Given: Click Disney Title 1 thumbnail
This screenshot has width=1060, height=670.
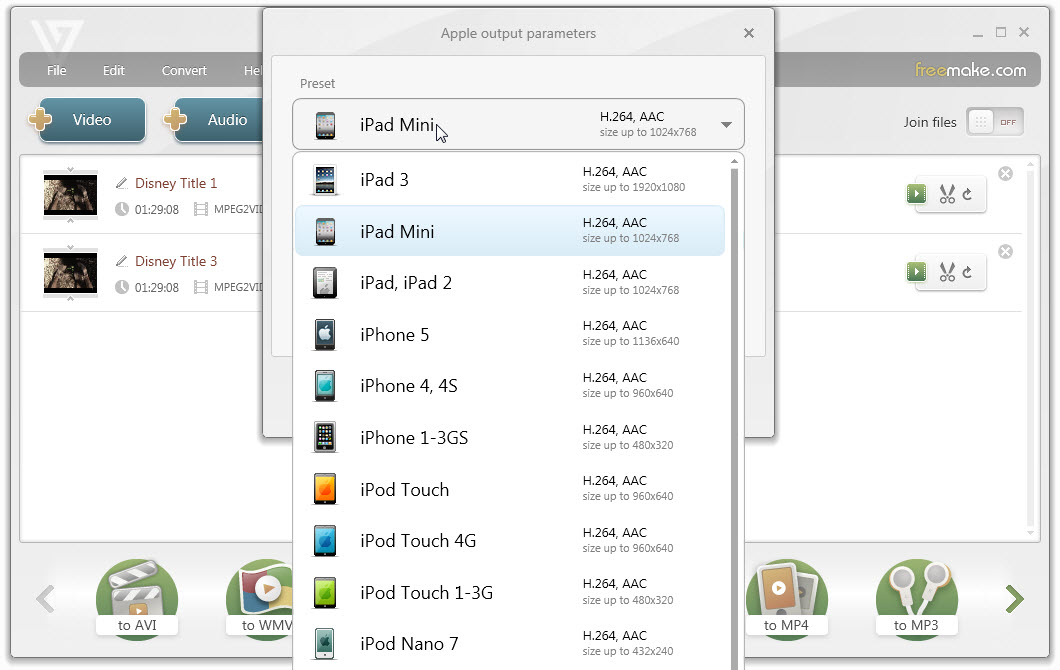Looking at the screenshot, I should coord(70,195).
